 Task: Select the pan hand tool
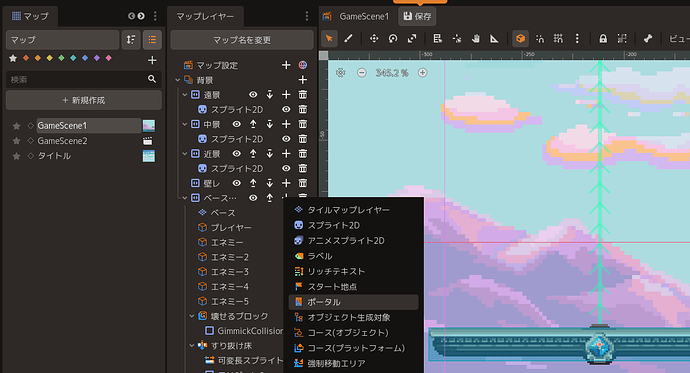pyautogui.click(x=476, y=39)
